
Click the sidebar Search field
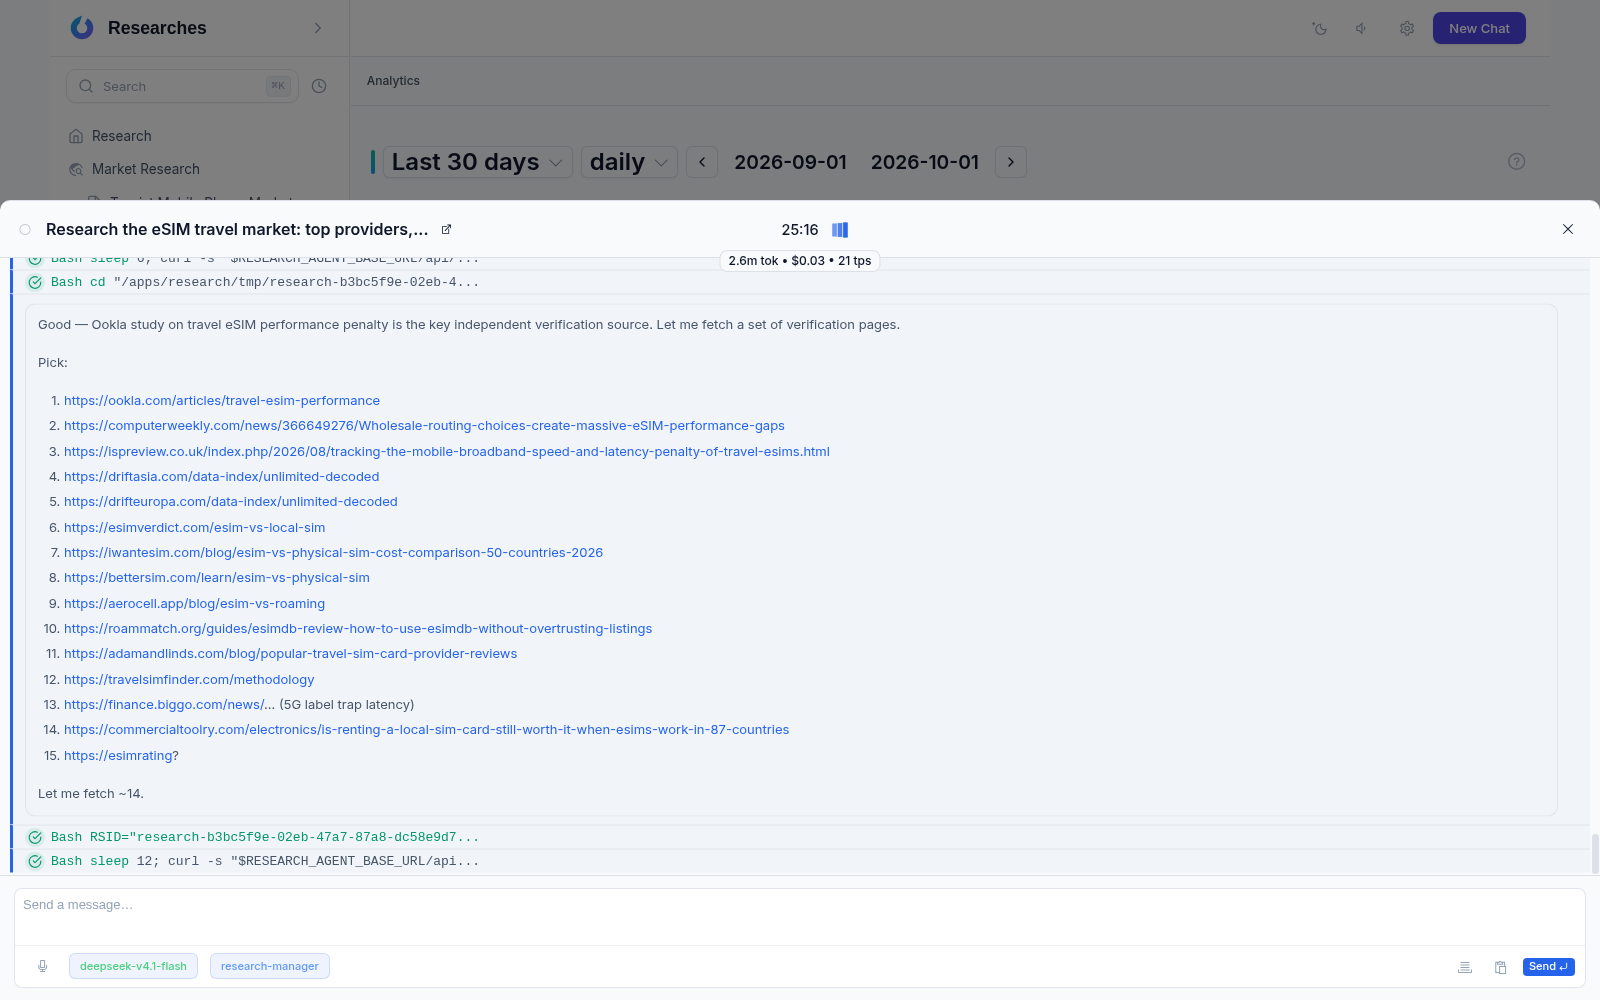tap(182, 86)
